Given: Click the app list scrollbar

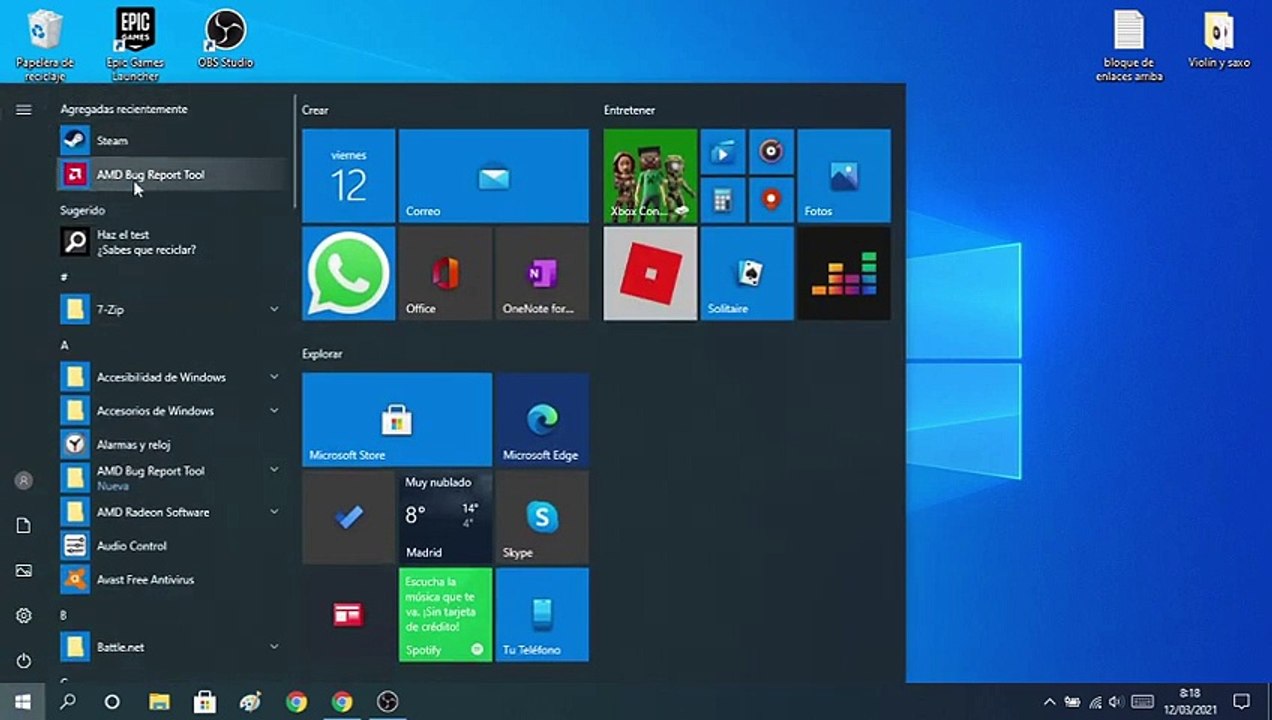Looking at the screenshot, I should click(294, 152).
